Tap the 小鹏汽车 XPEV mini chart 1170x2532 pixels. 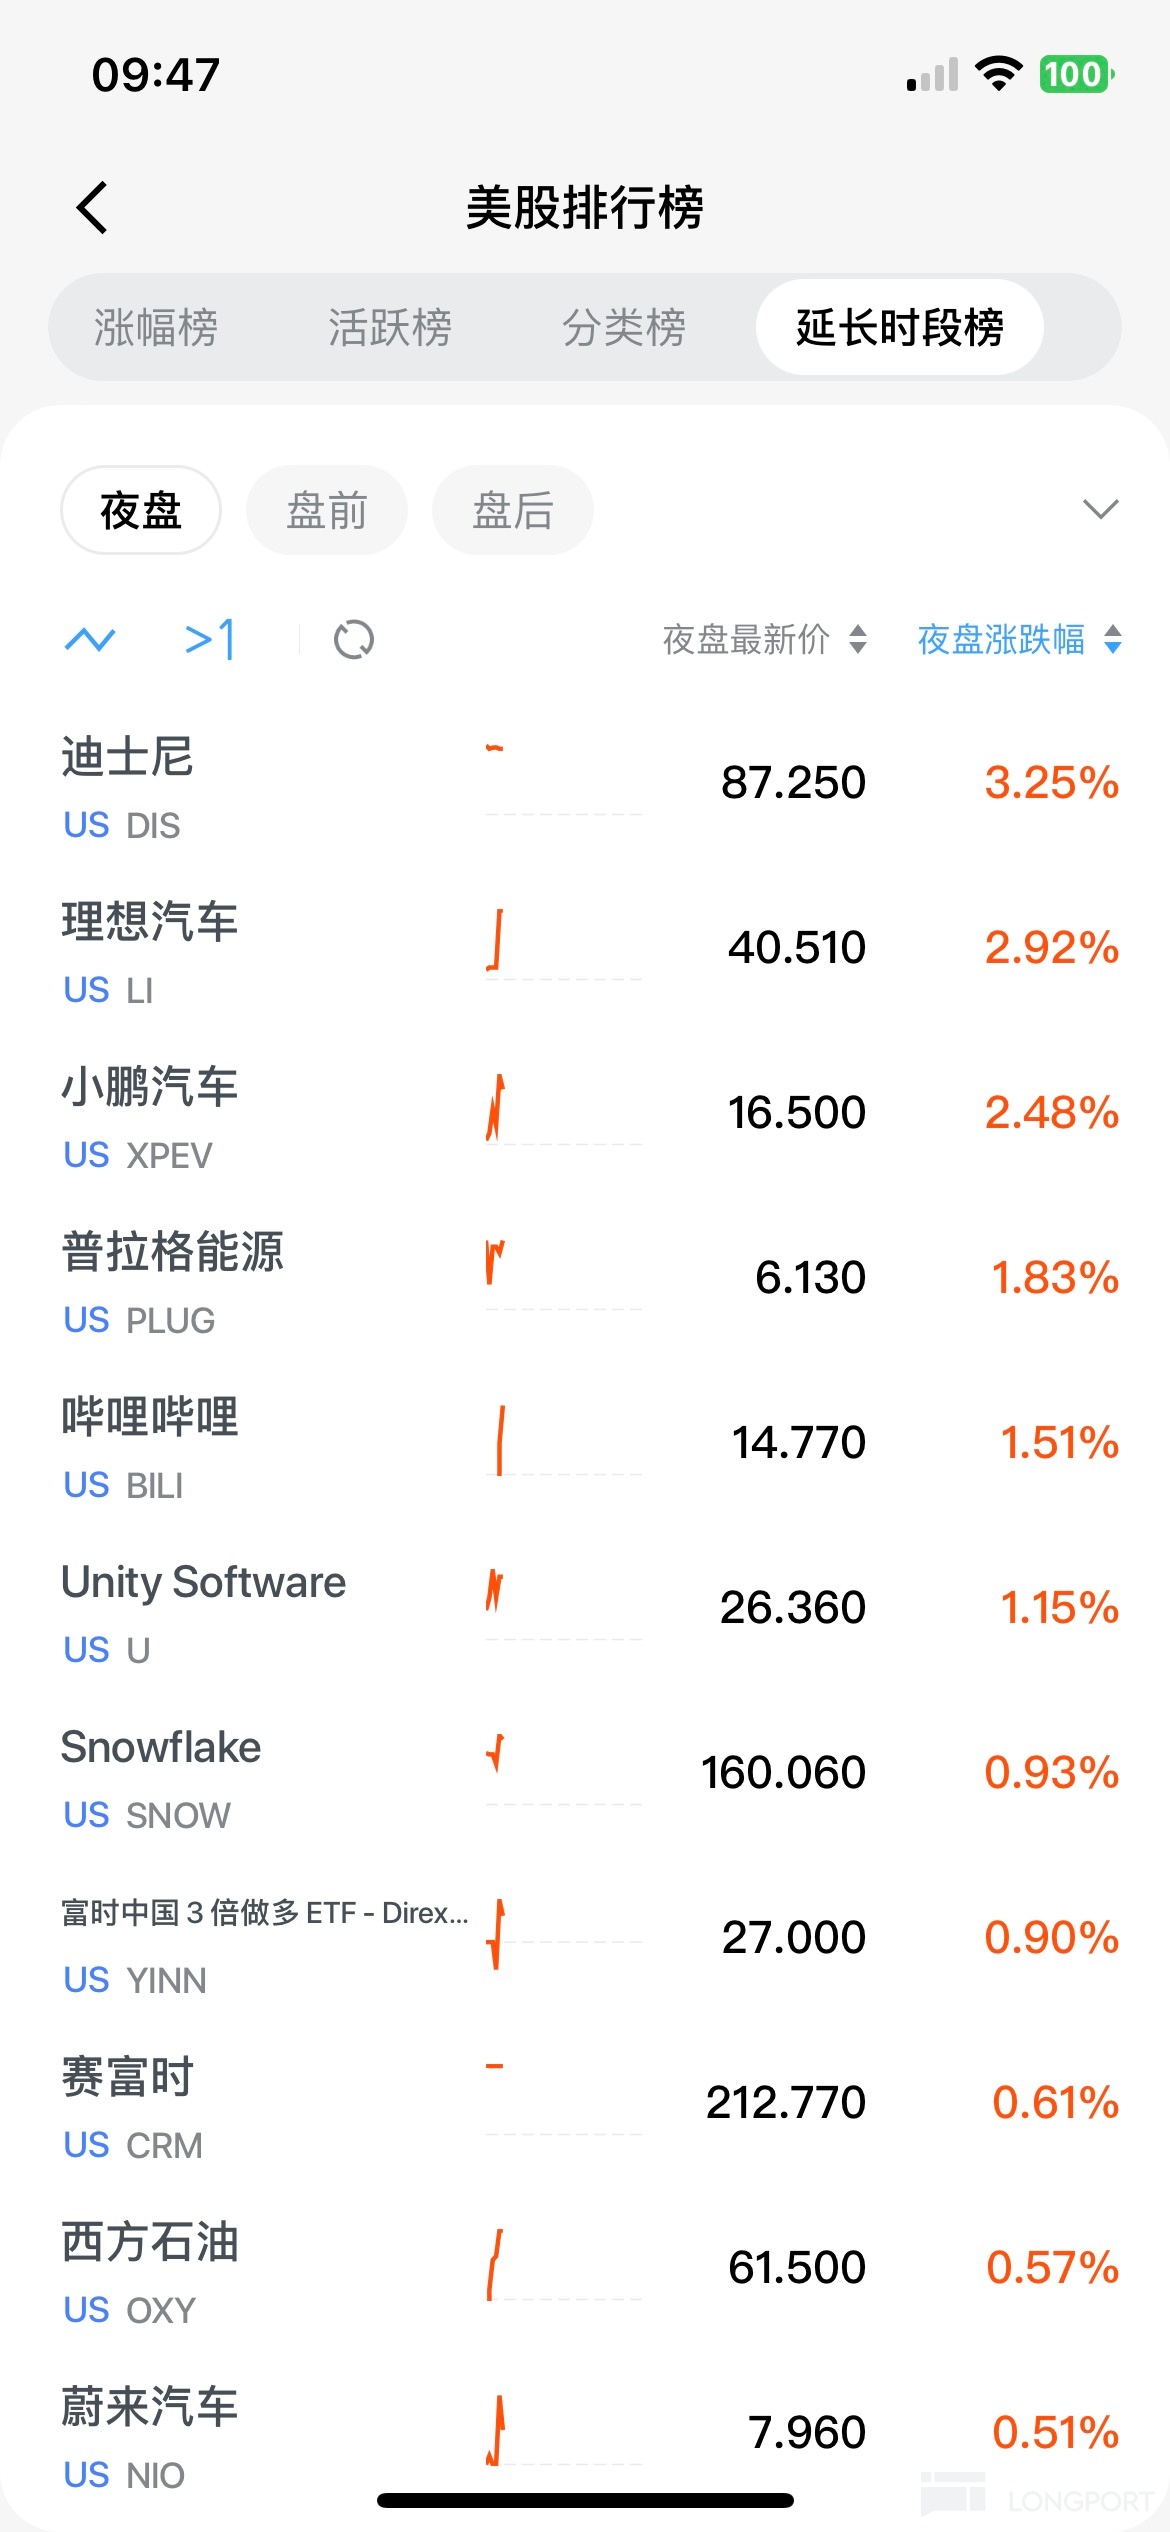563,1112
